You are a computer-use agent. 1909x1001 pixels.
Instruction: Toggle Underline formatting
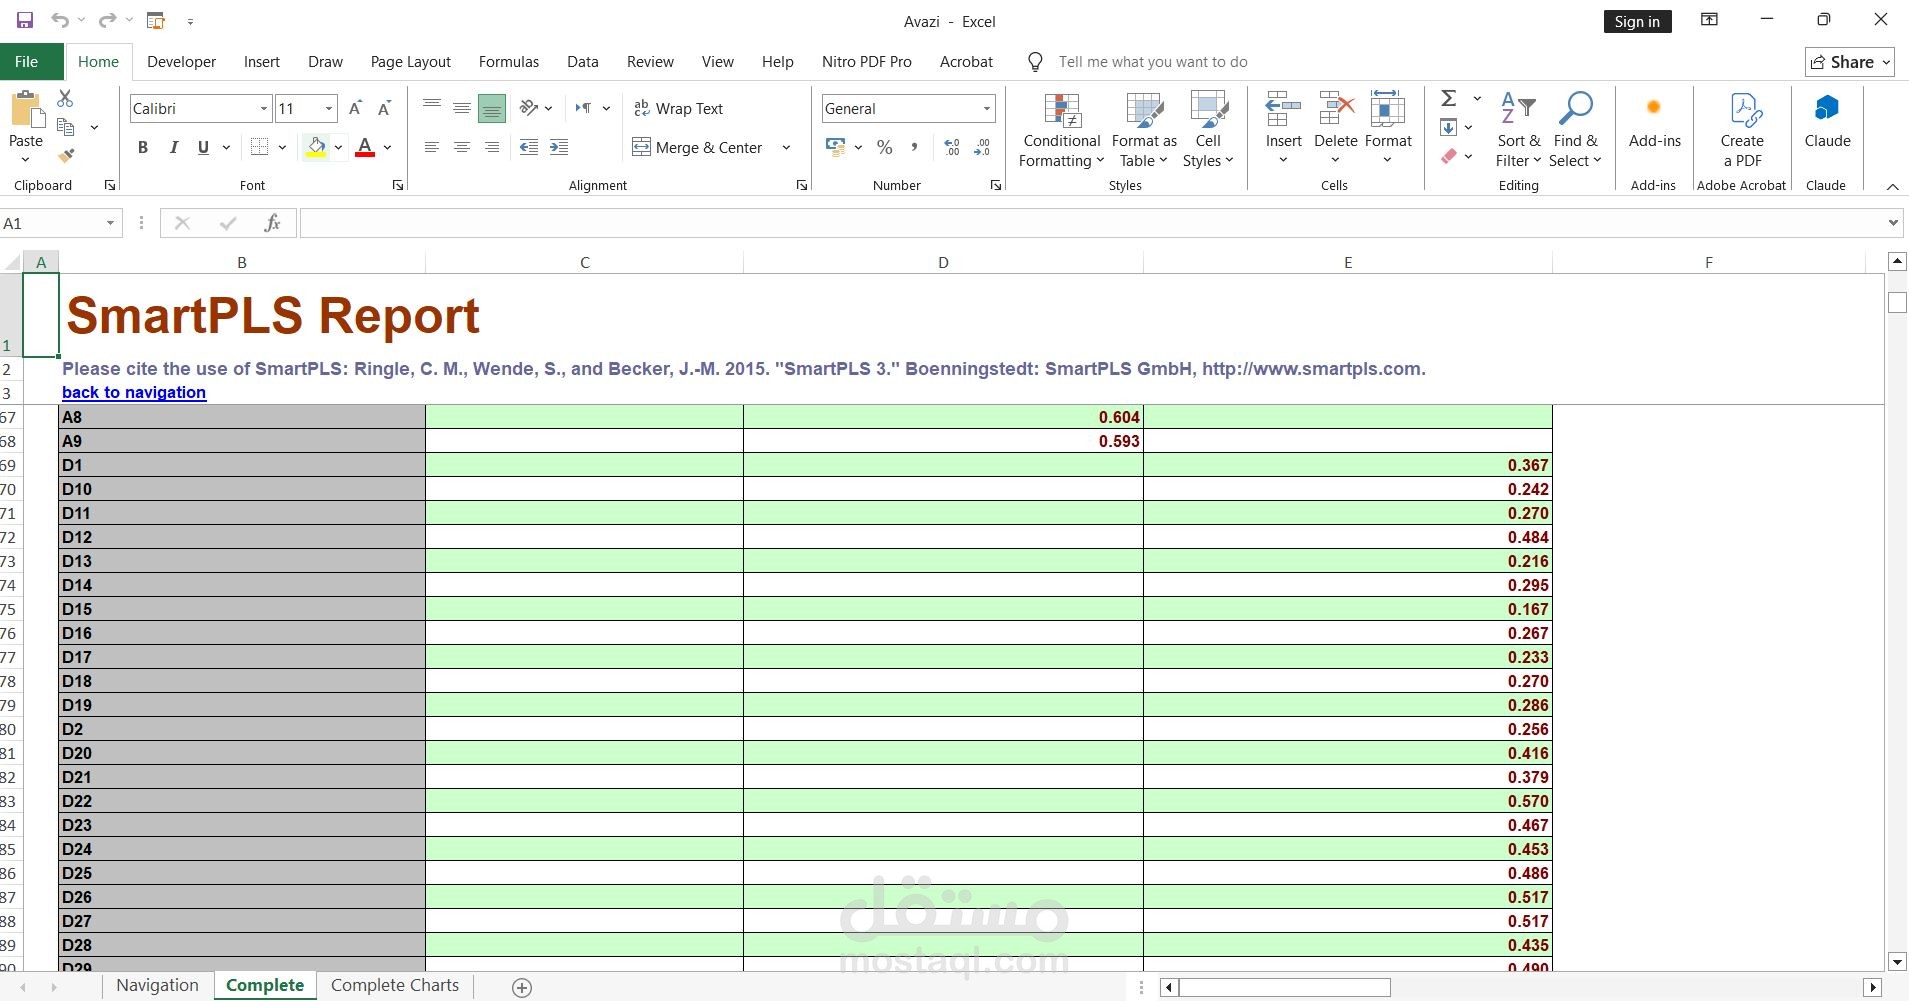pyautogui.click(x=204, y=147)
